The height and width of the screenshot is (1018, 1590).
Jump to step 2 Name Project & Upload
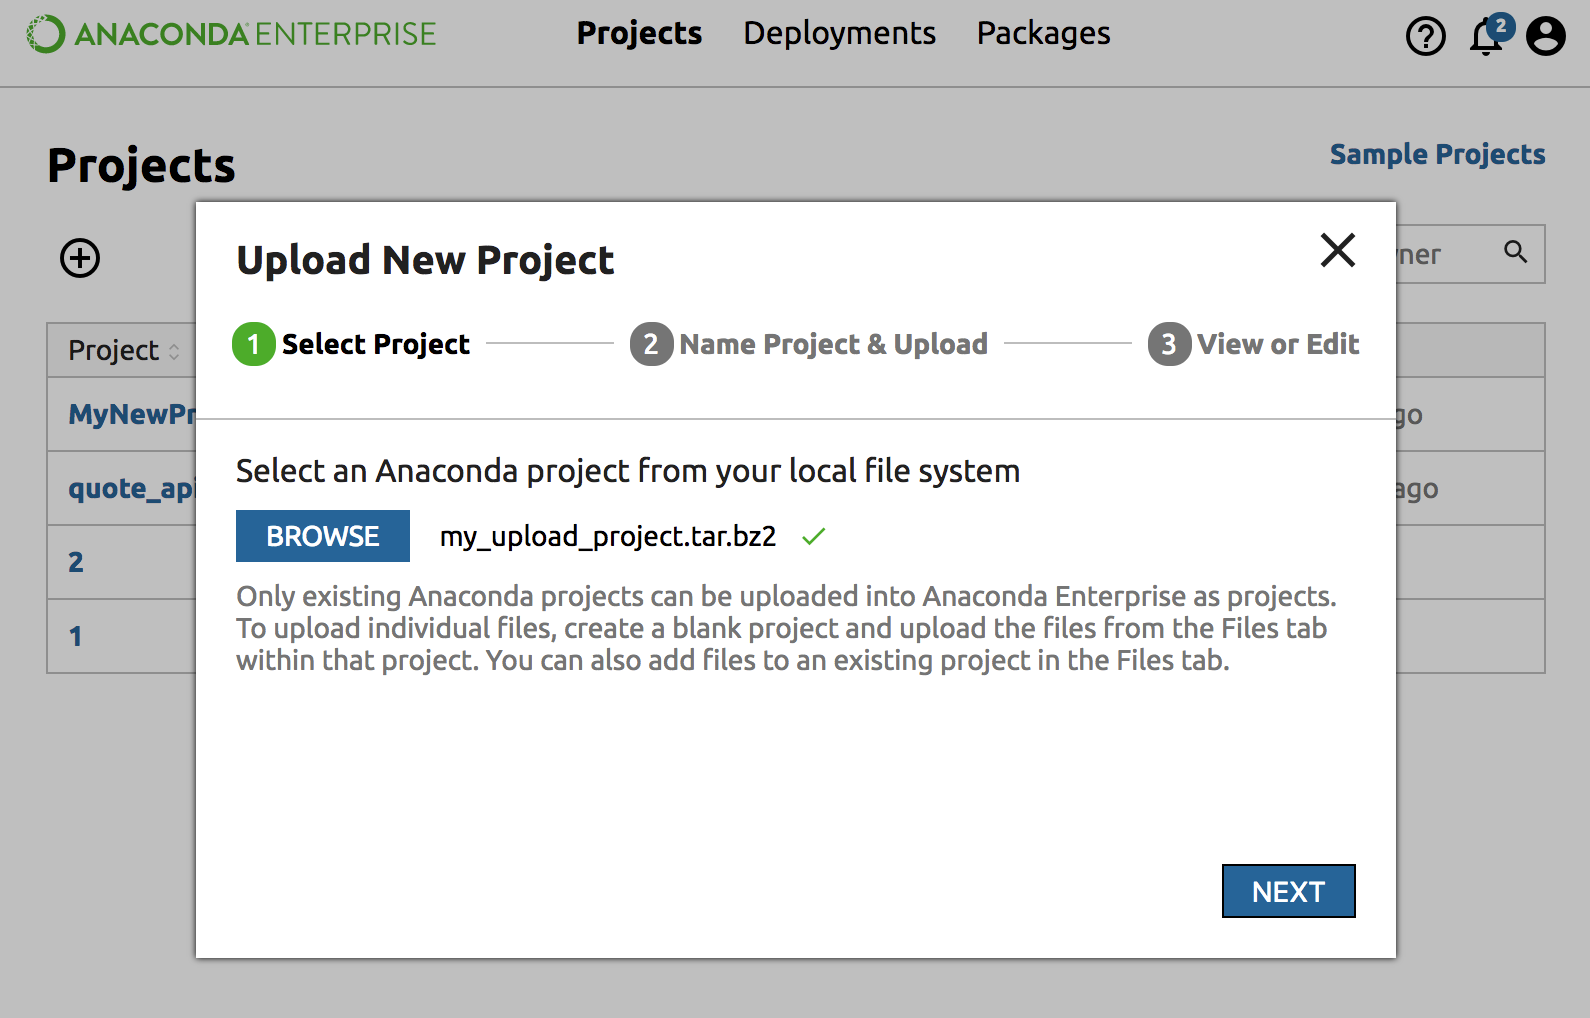click(x=809, y=344)
